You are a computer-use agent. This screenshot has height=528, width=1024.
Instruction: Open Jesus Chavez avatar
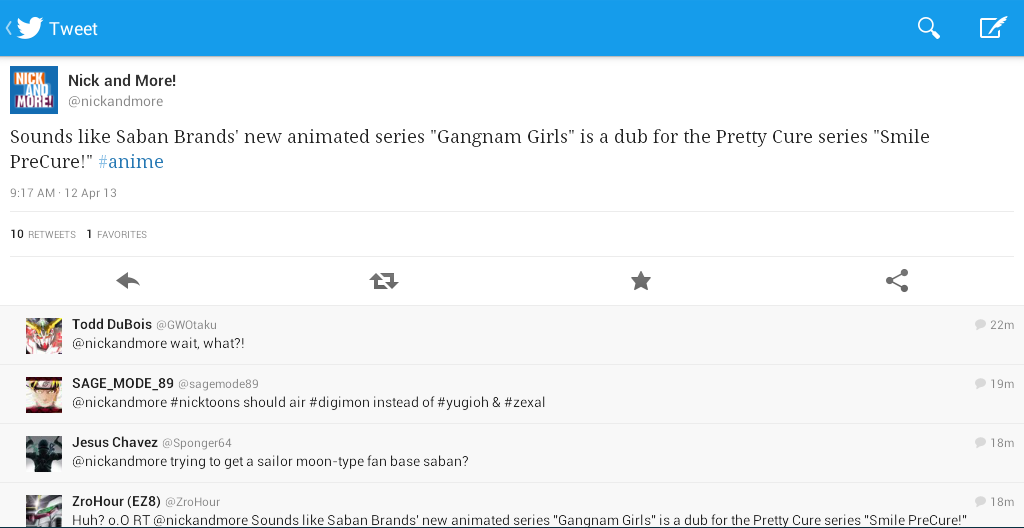[x=44, y=453]
